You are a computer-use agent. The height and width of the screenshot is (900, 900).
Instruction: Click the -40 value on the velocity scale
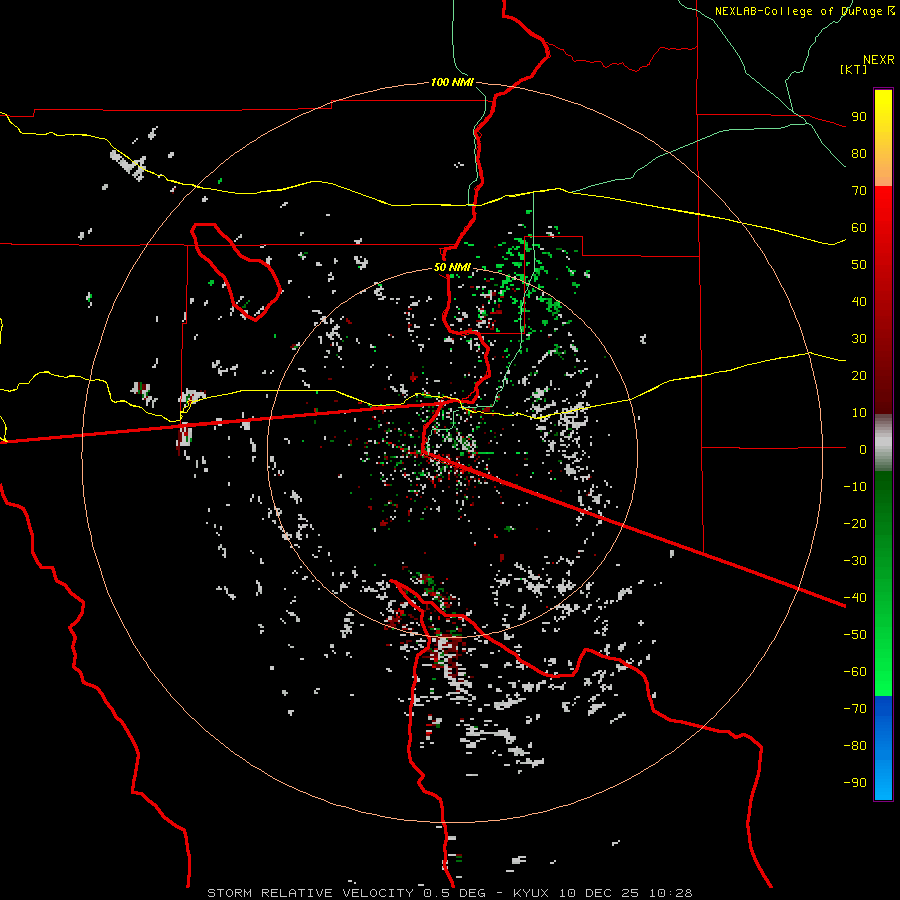click(855, 598)
